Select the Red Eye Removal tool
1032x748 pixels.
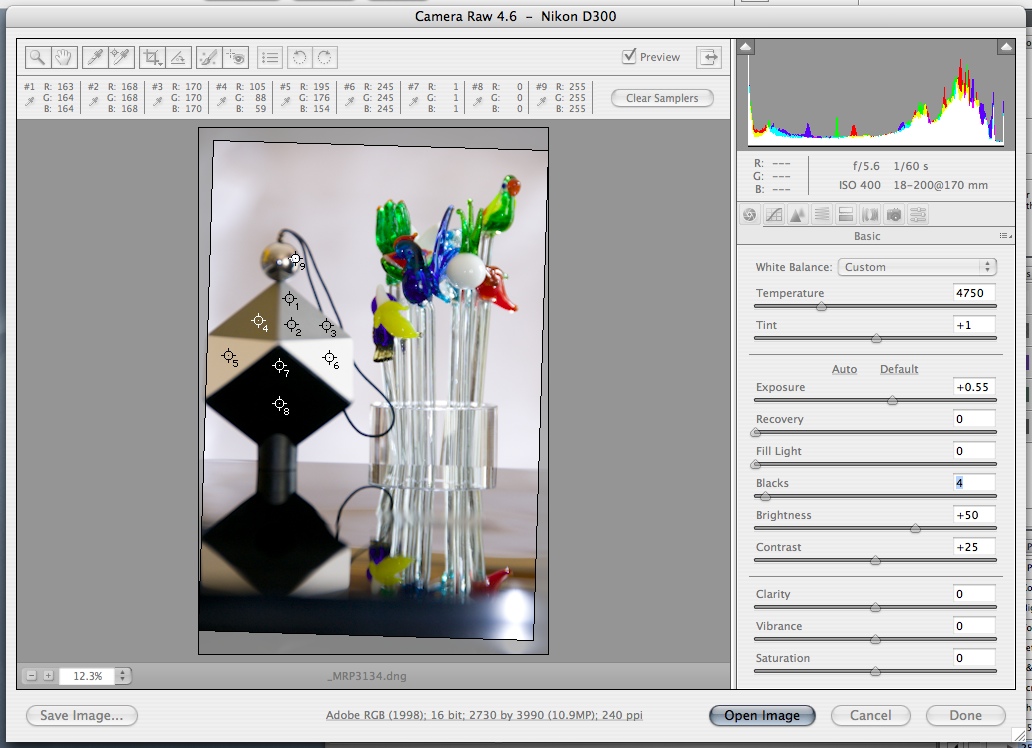(235, 57)
